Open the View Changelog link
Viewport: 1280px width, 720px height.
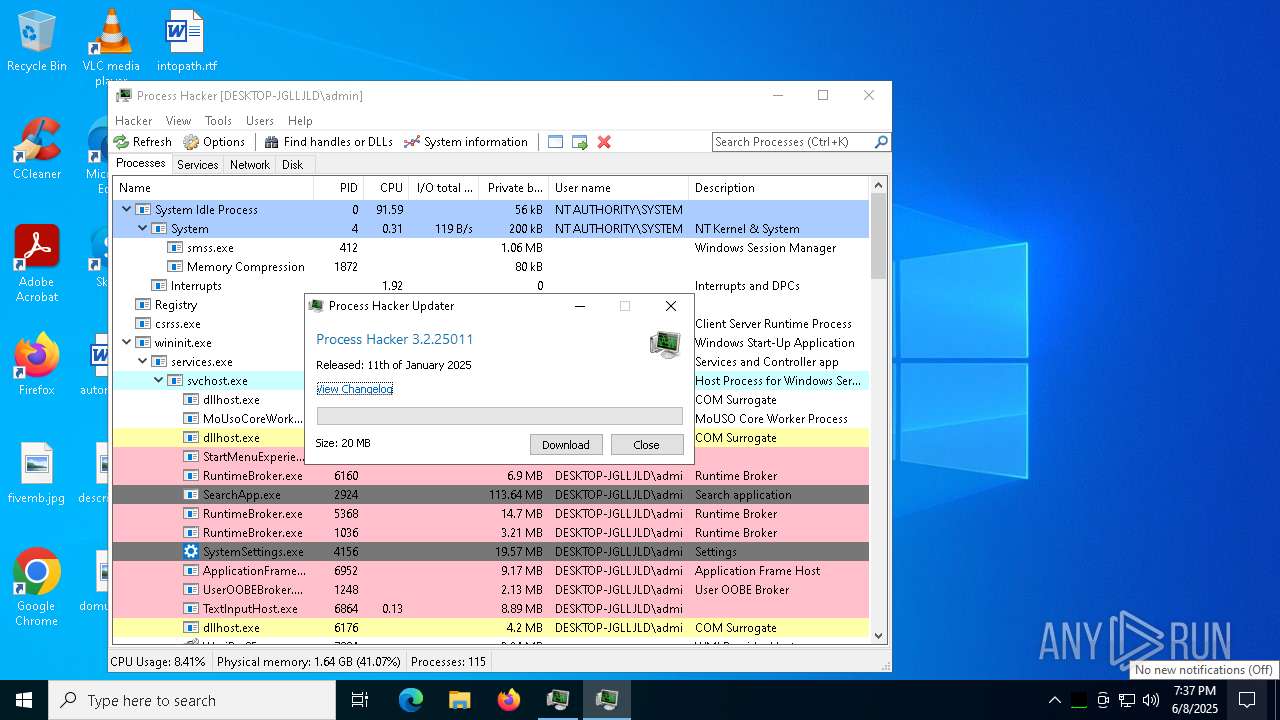tap(354, 389)
